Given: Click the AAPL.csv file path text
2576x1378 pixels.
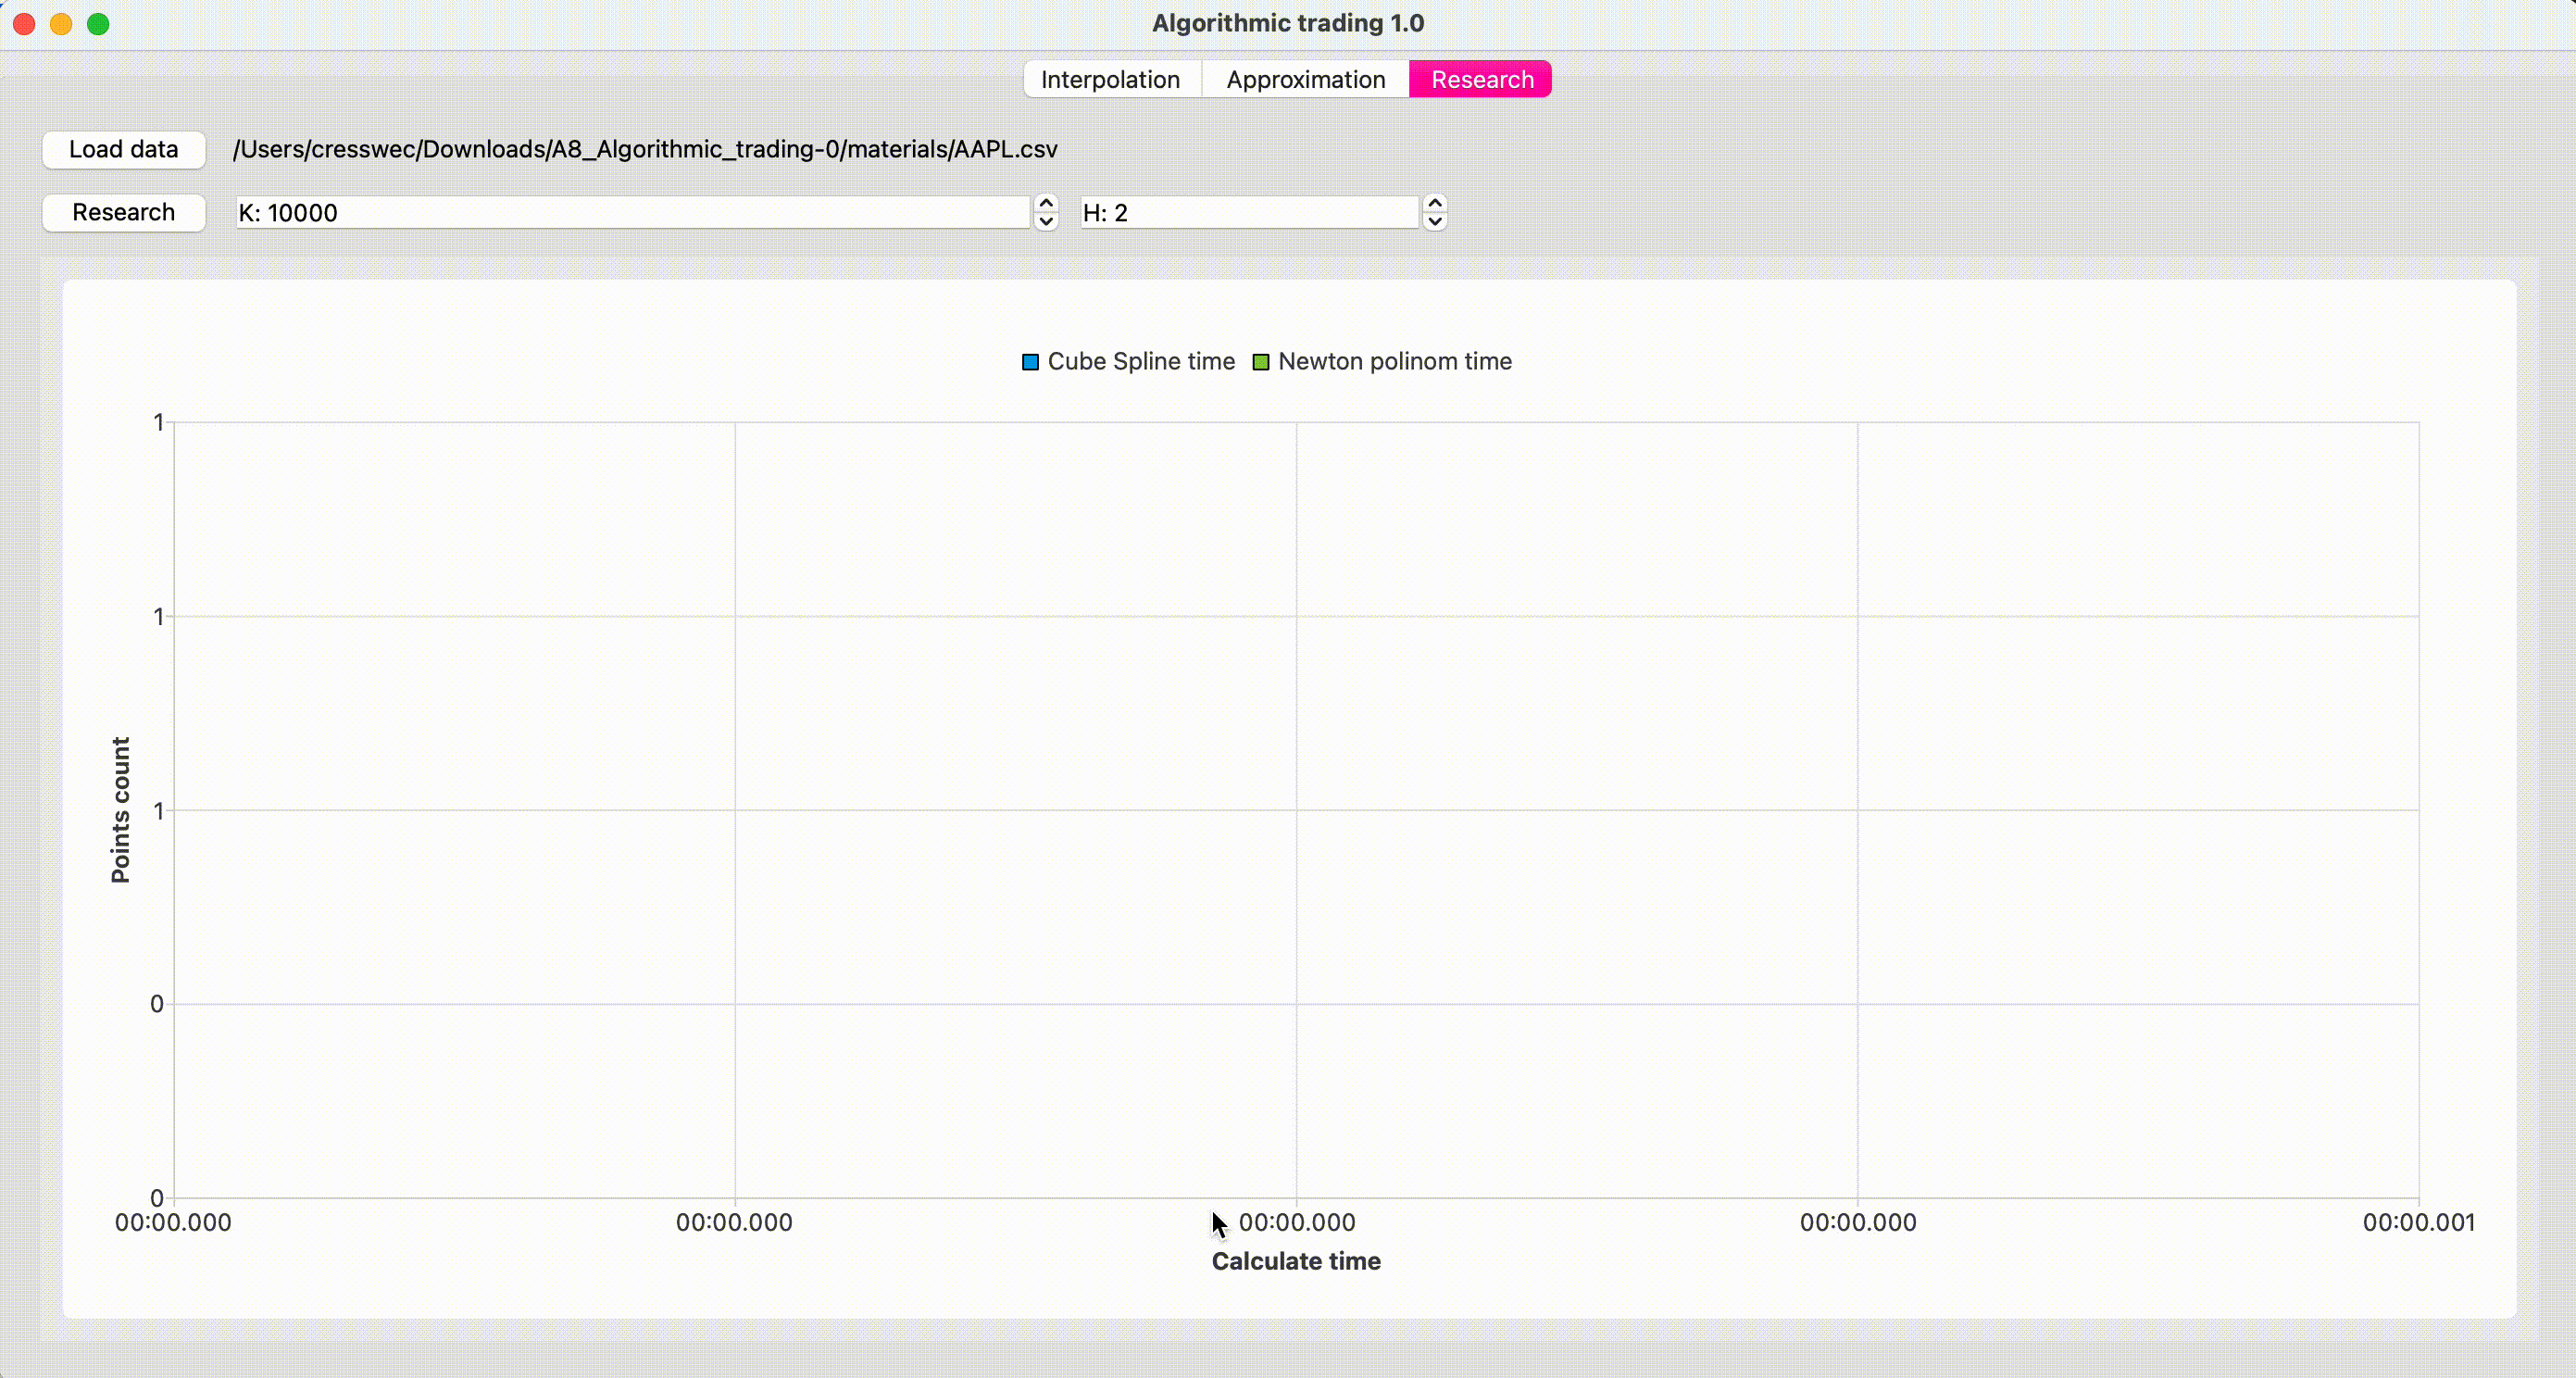Looking at the screenshot, I should (645, 149).
